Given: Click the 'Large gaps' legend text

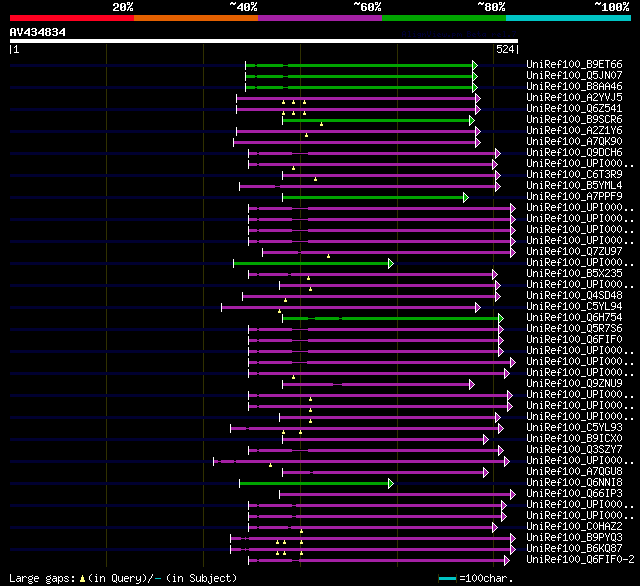Looking at the screenshot, I should [42, 578].
